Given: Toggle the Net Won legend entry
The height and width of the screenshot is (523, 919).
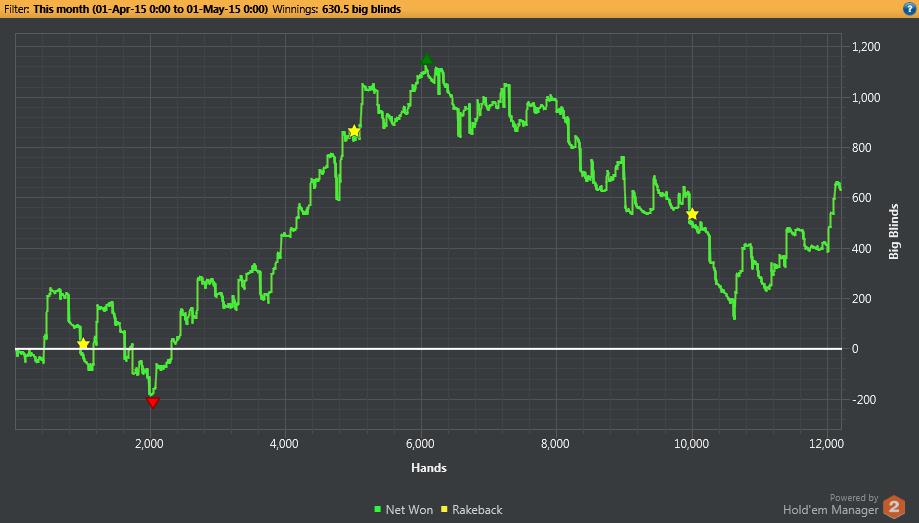Looking at the screenshot, I should 403,510.
